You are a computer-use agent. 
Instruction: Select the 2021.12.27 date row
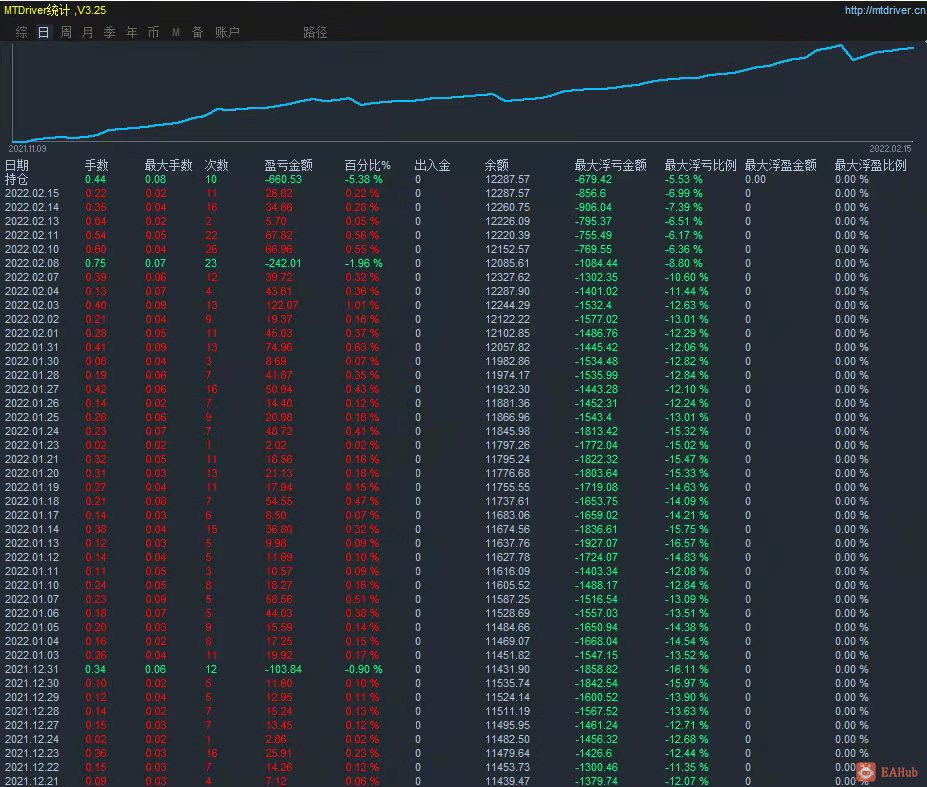coord(32,725)
